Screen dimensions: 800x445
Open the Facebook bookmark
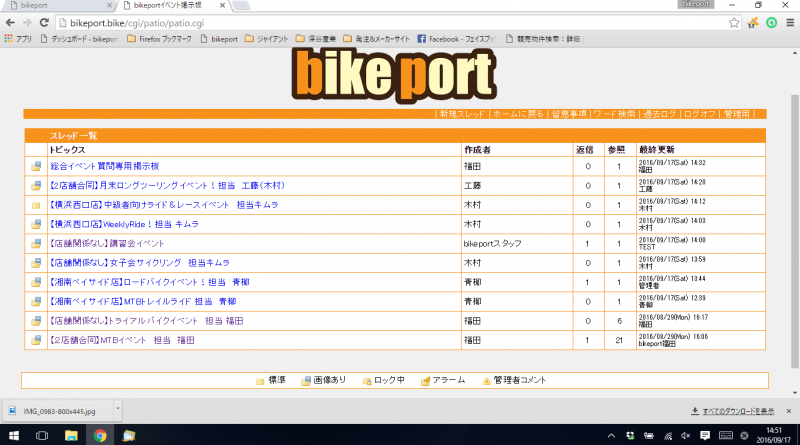click(x=457, y=39)
